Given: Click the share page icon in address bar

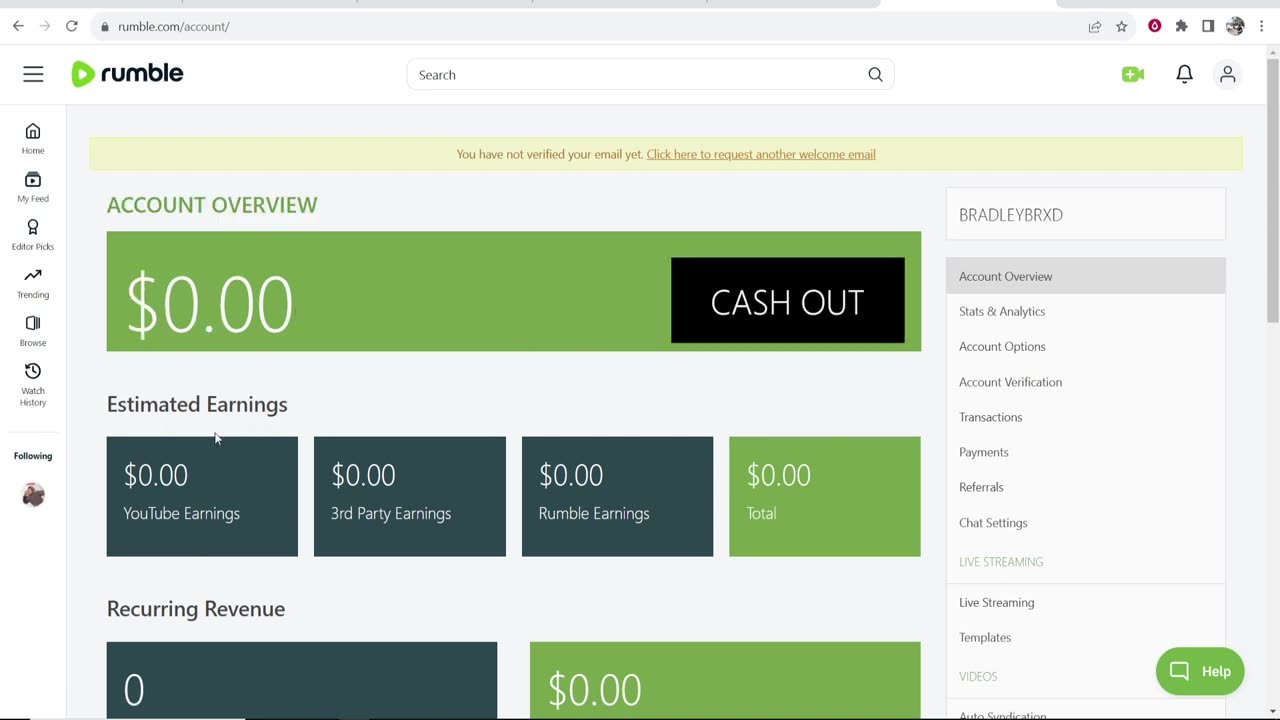Looking at the screenshot, I should click(1095, 27).
